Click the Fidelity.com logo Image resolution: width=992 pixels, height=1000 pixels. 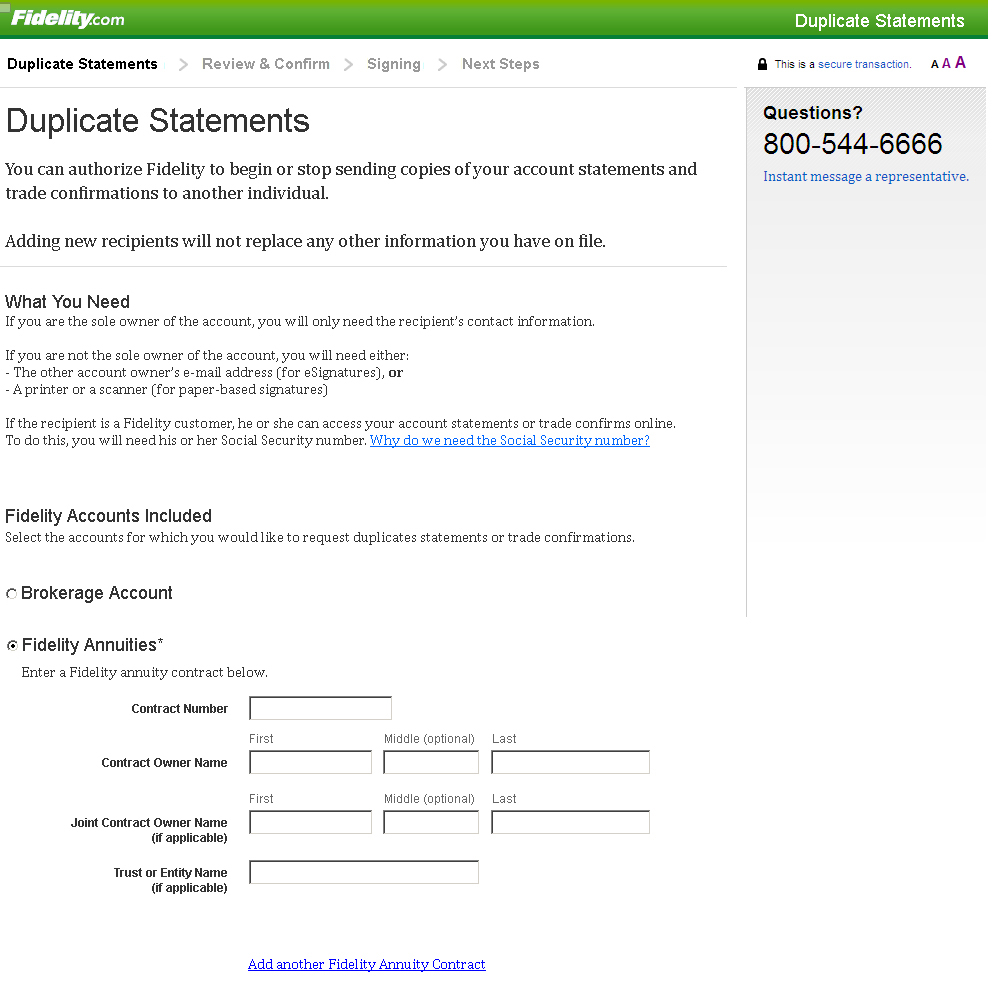[x=68, y=18]
